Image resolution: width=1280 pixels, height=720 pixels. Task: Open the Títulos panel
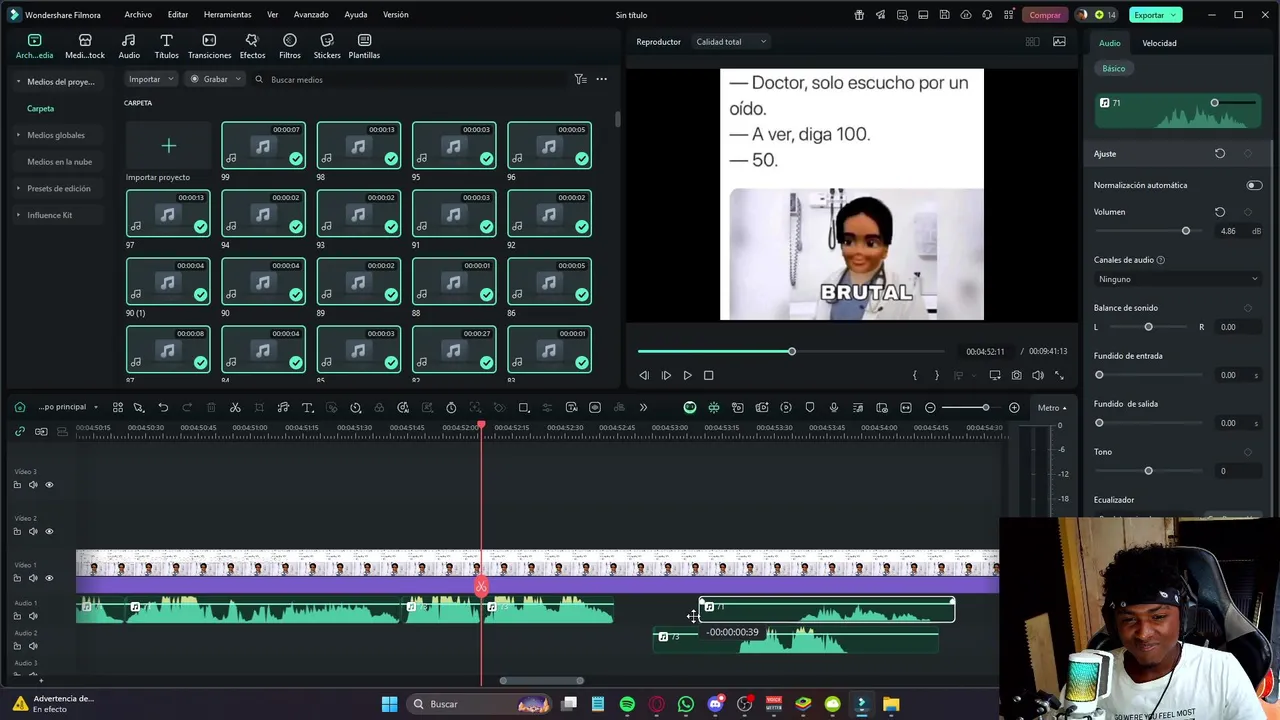pos(166,45)
